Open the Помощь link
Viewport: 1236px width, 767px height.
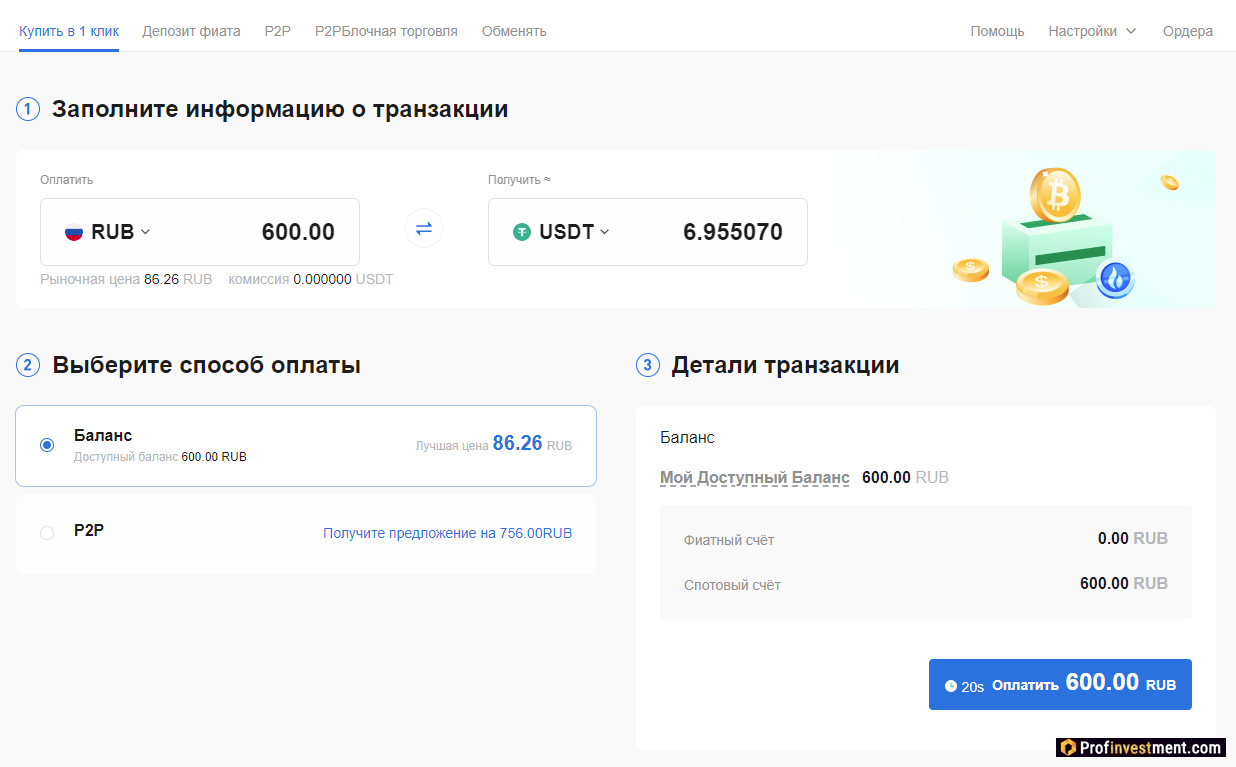click(997, 31)
